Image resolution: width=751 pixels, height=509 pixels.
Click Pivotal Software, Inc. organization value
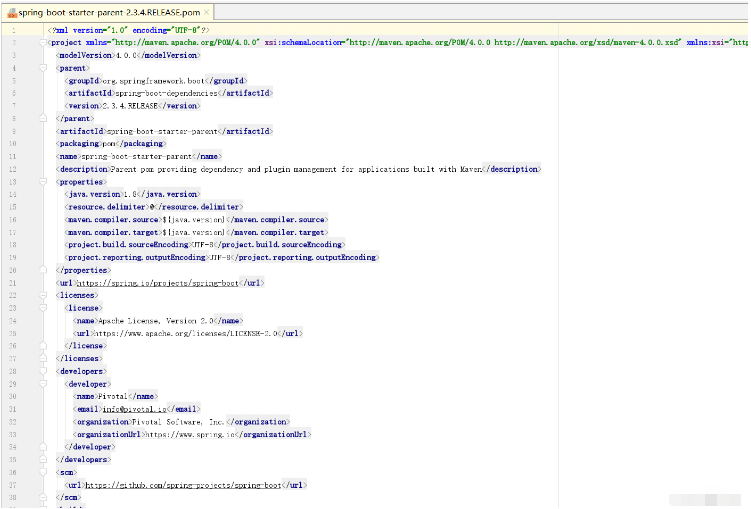[x=178, y=422]
